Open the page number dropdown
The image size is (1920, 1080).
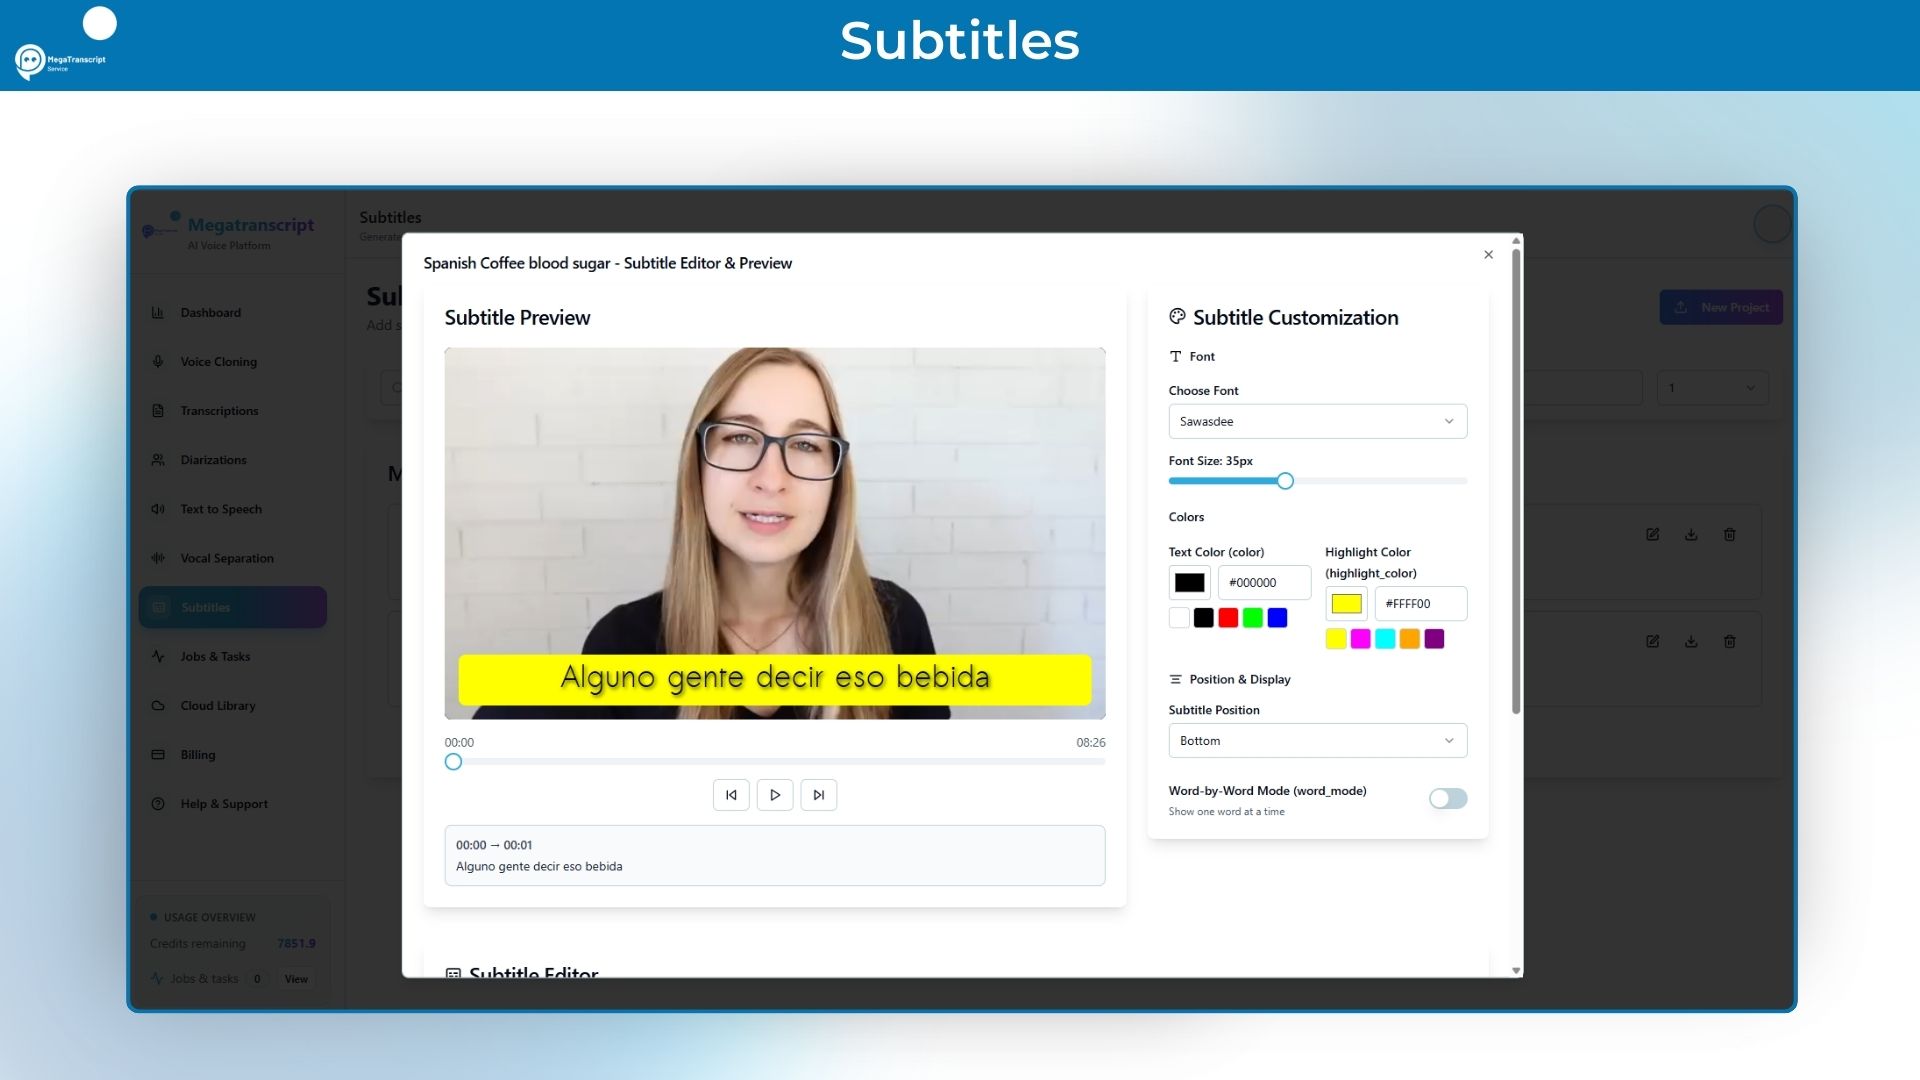(x=1712, y=387)
